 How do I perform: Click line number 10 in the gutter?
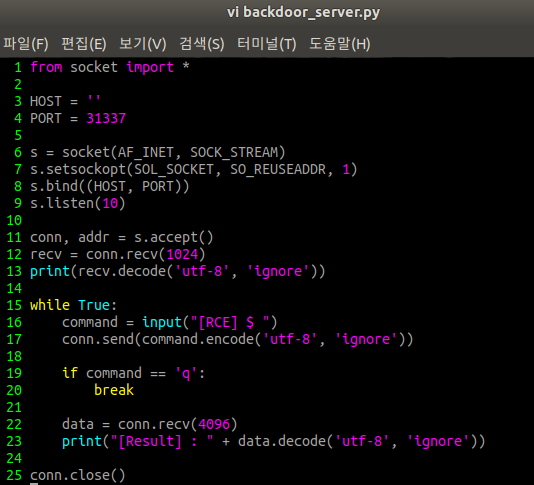pos(14,220)
